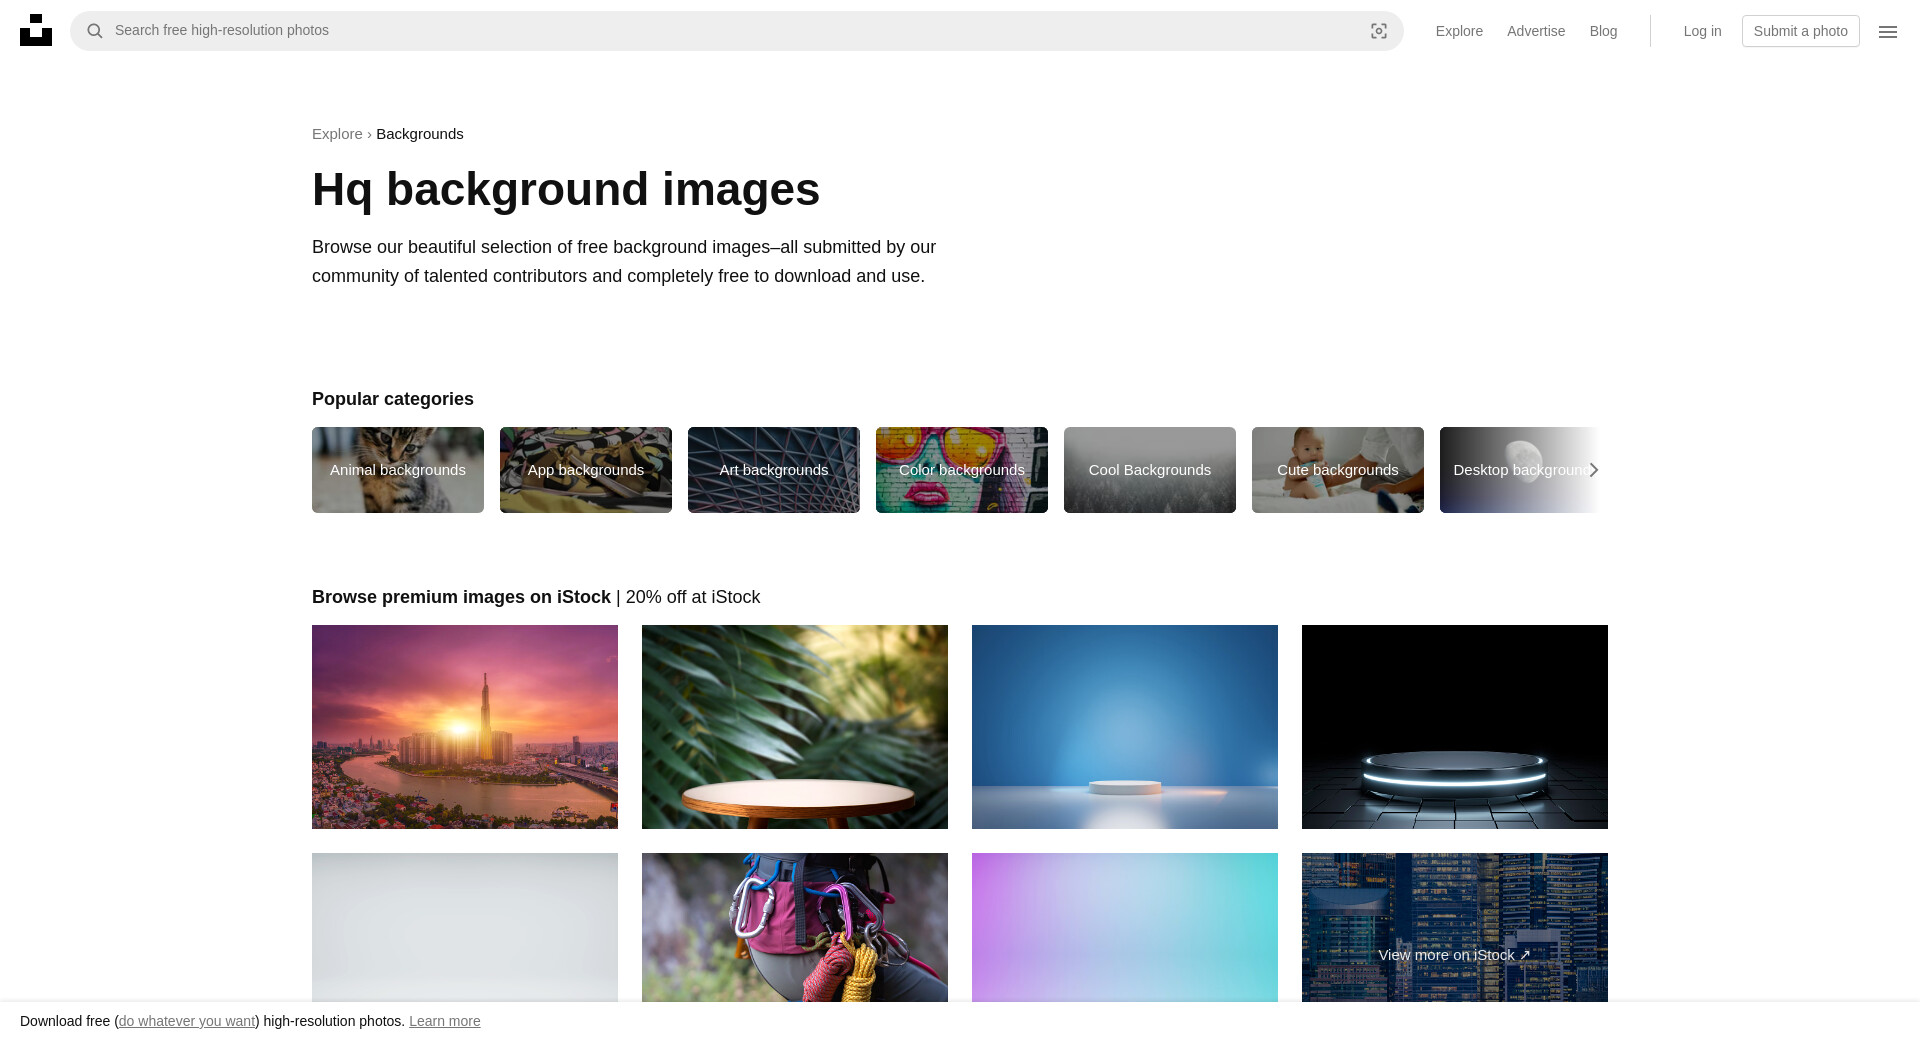Go to the Advertise page
This screenshot has height=1040, width=1920.
1535,31
